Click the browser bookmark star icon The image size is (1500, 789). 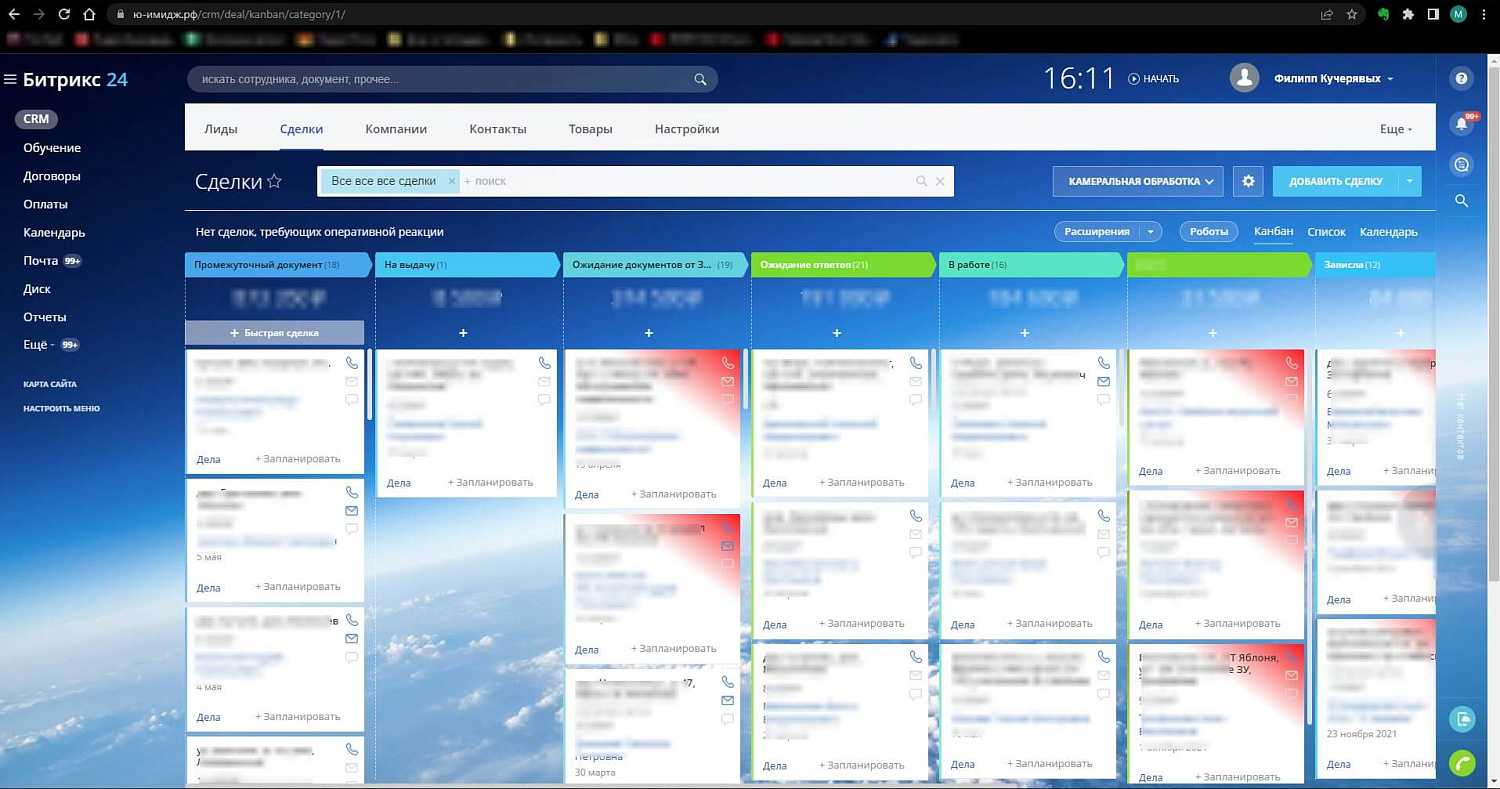pyautogui.click(x=1352, y=15)
